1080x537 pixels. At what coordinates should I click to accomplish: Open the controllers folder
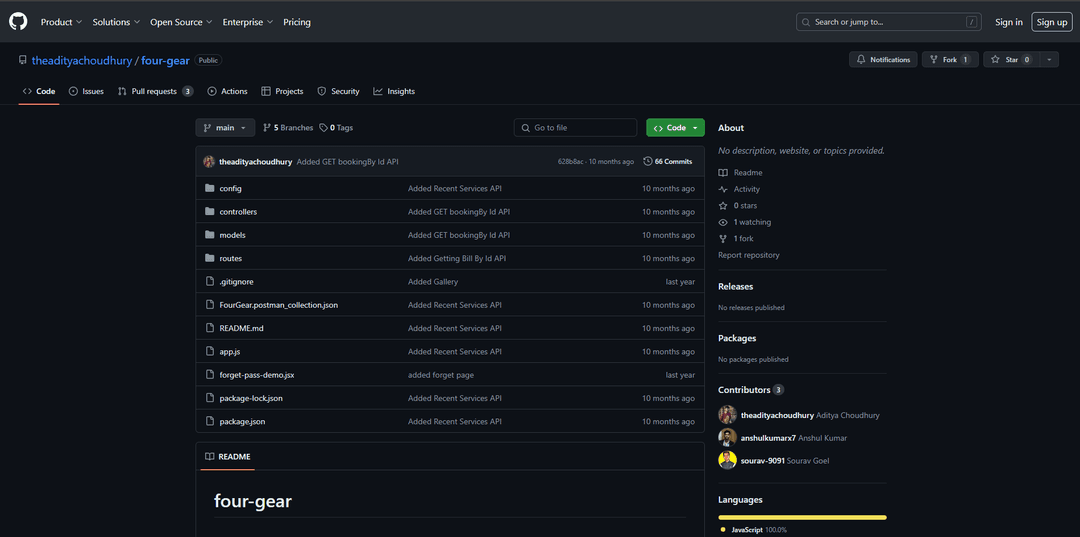tap(238, 211)
